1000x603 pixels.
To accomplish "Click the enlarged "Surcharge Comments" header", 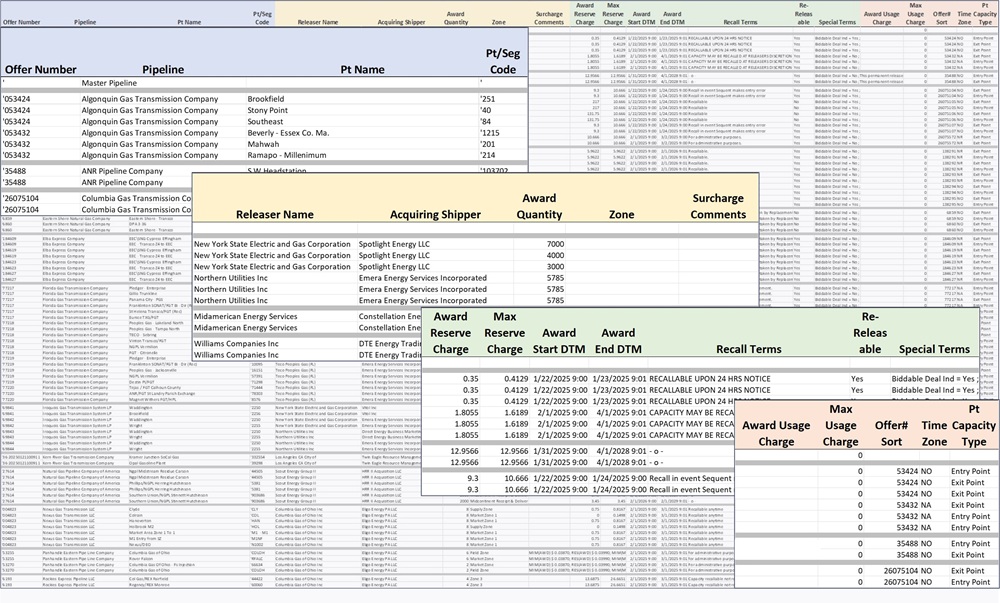I will pos(718,206).
